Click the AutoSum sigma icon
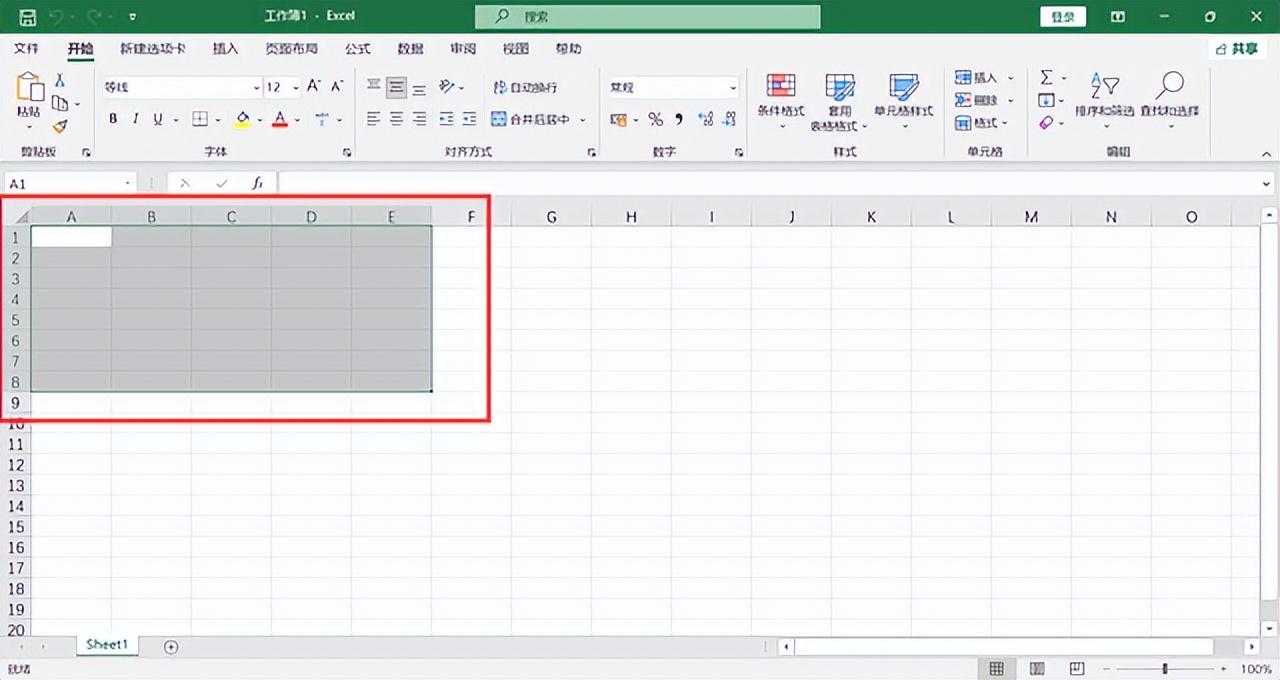This screenshot has height=680, width=1280. [x=1046, y=78]
